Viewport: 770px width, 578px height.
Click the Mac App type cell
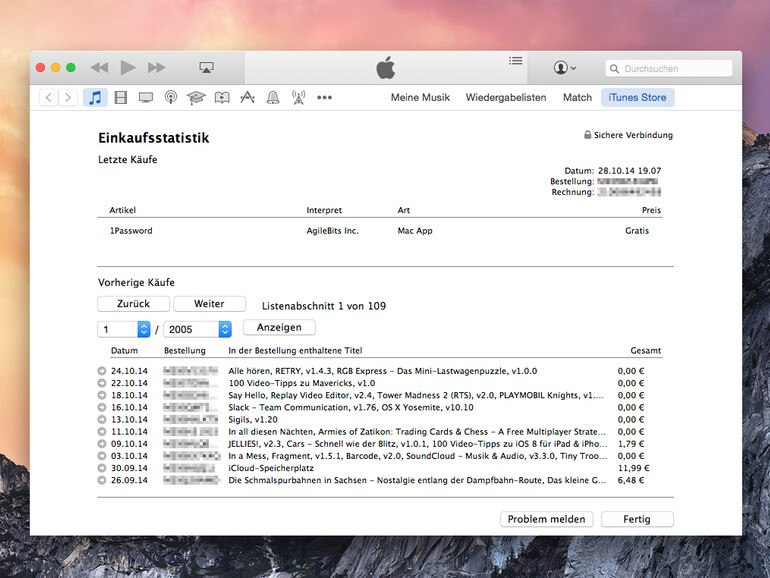[415, 231]
